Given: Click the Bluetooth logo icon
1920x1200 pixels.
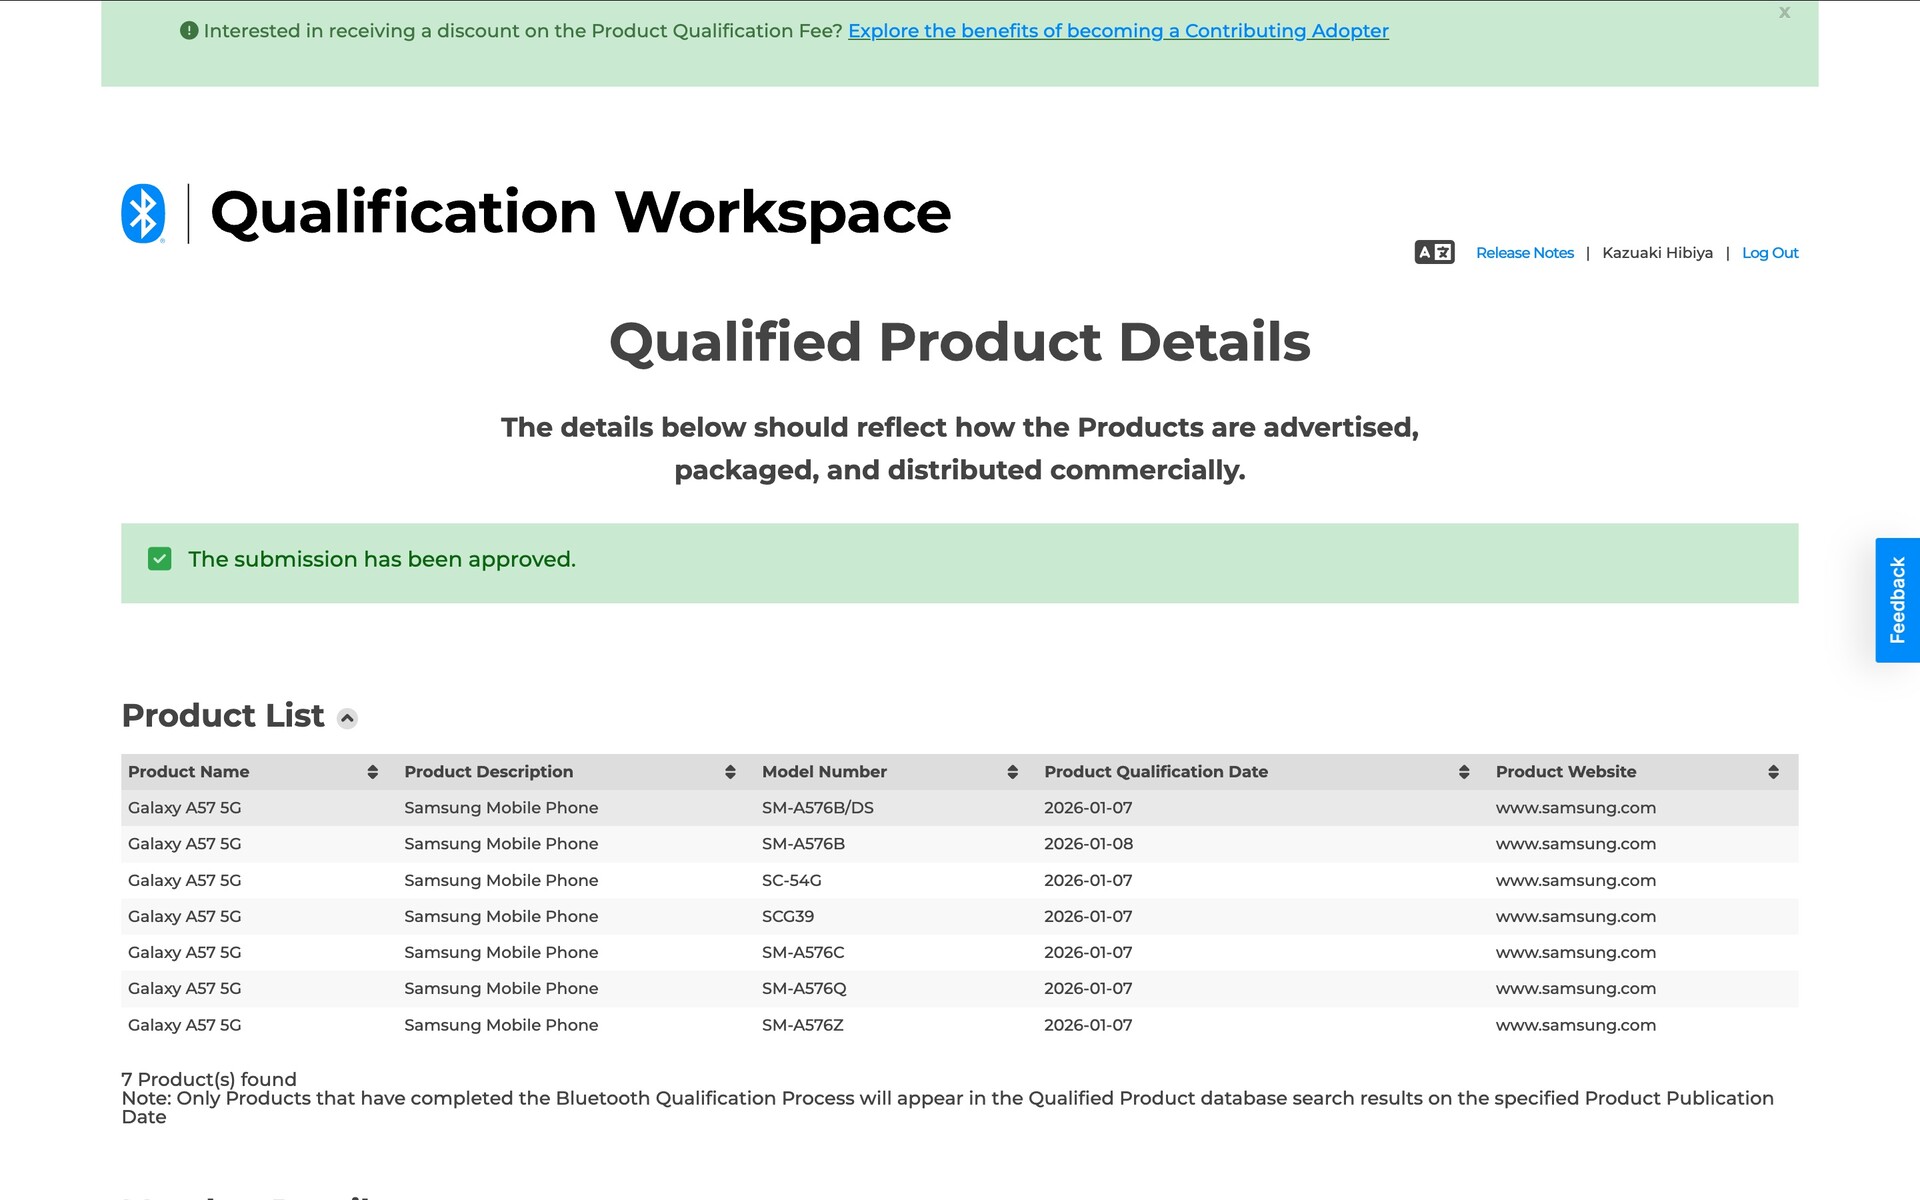Looking at the screenshot, I should coord(143,213).
